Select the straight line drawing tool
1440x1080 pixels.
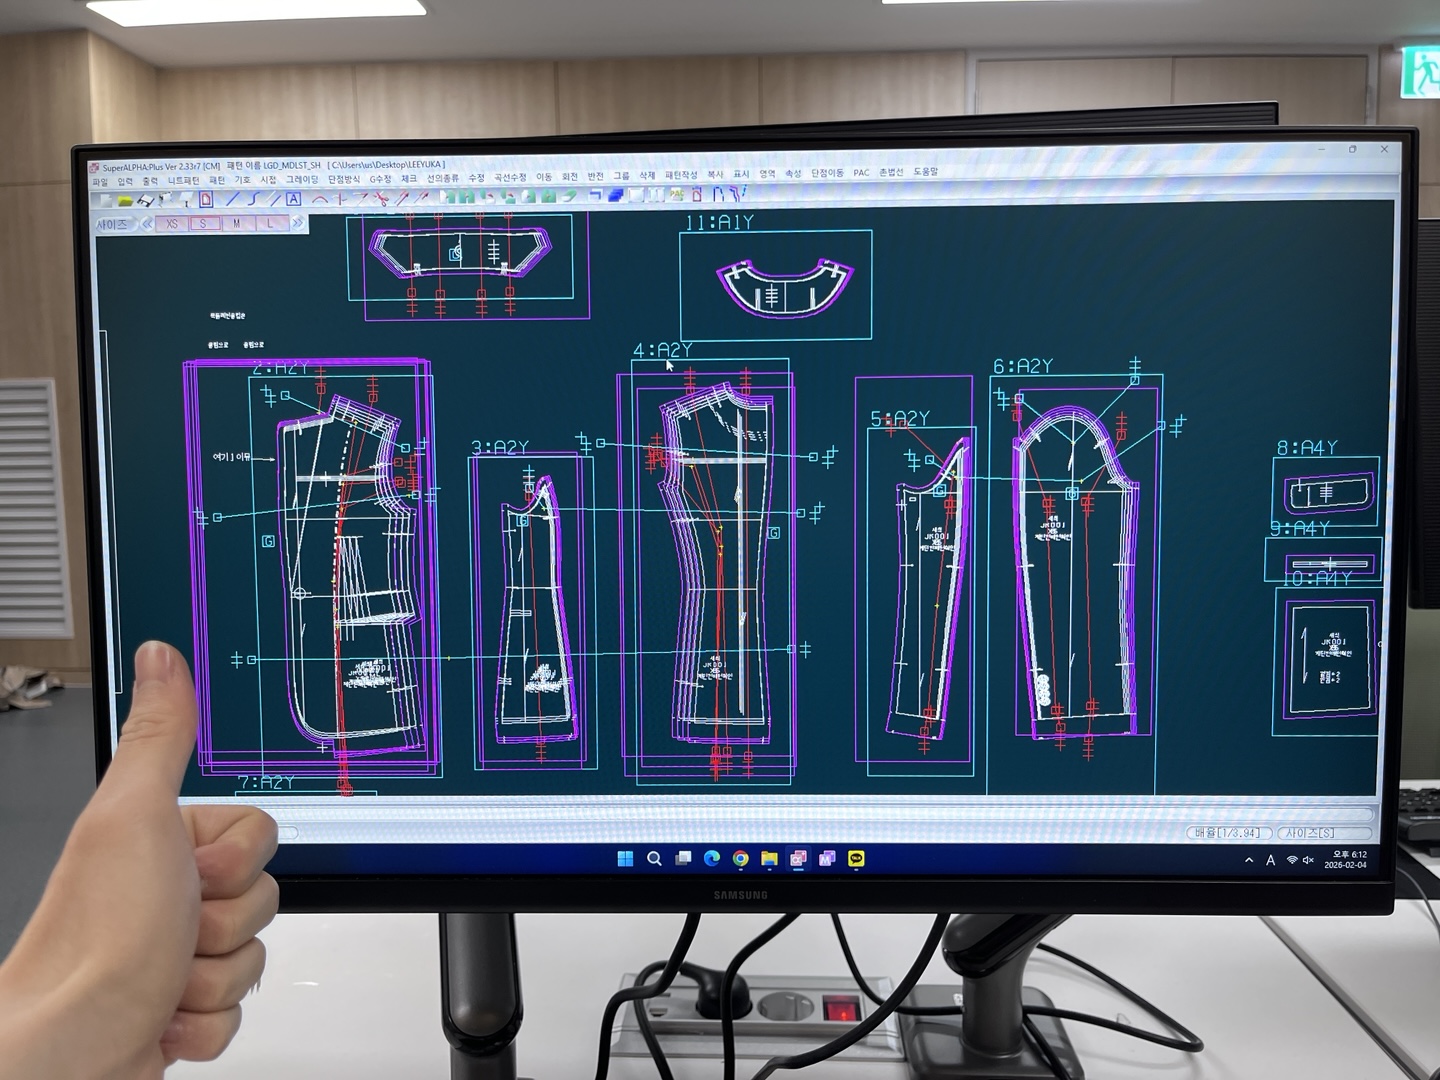tap(232, 199)
